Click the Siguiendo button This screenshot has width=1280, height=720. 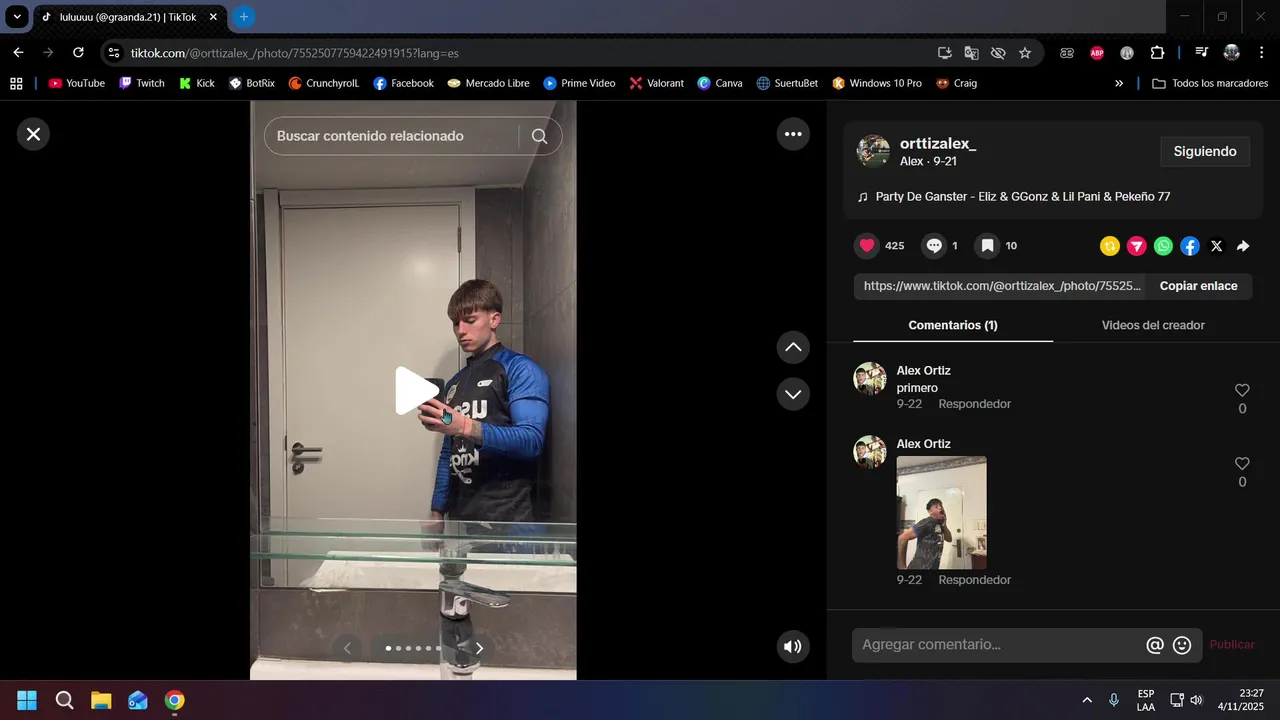[x=1205, y=152]
